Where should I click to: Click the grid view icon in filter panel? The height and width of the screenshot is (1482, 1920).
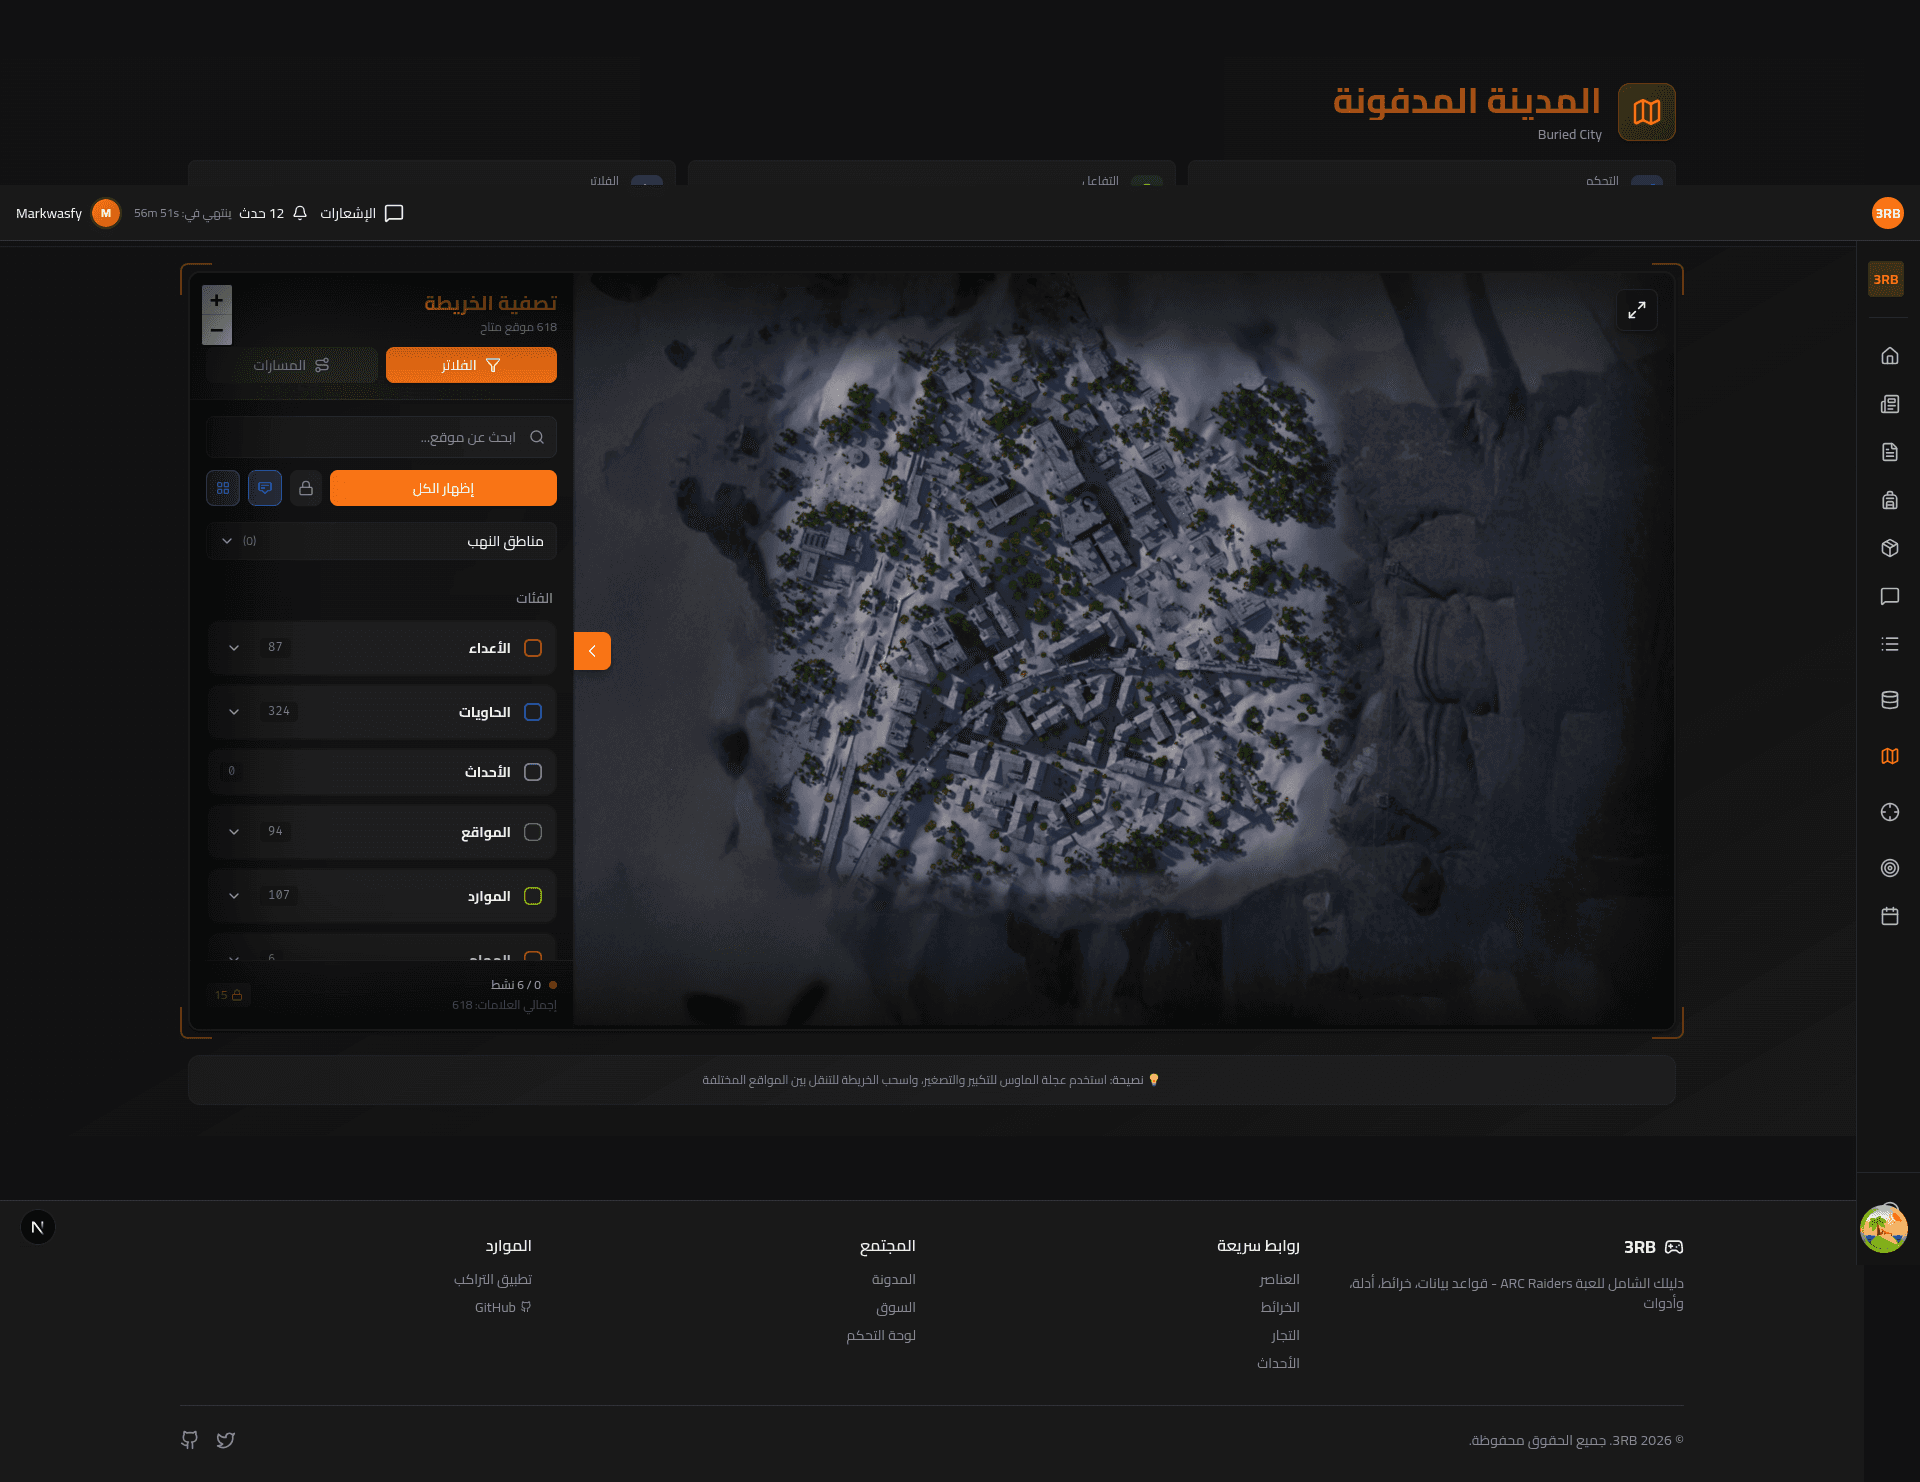[x=223, y=488]
